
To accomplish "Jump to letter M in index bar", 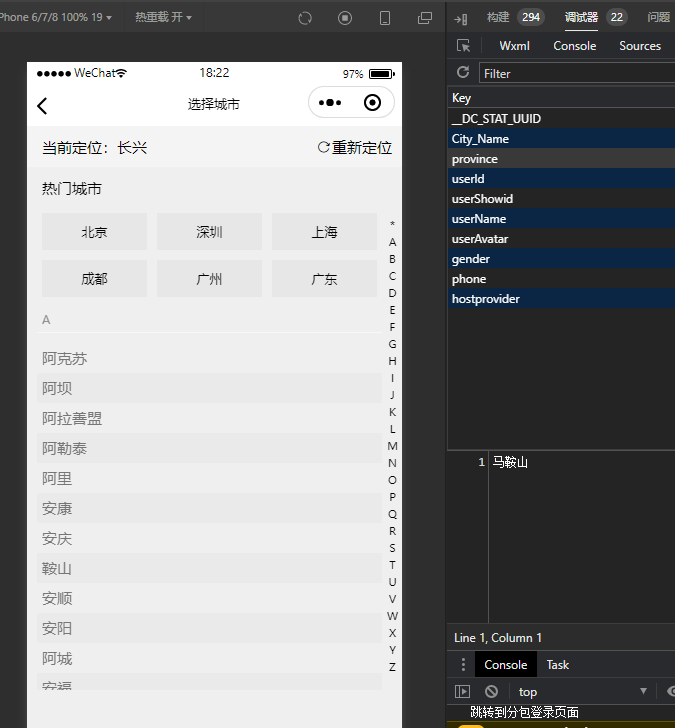I will 392,446.
